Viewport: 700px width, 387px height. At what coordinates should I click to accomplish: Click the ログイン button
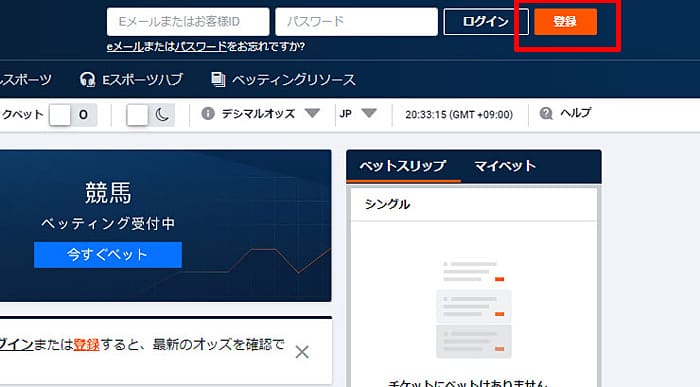(486, 21)
